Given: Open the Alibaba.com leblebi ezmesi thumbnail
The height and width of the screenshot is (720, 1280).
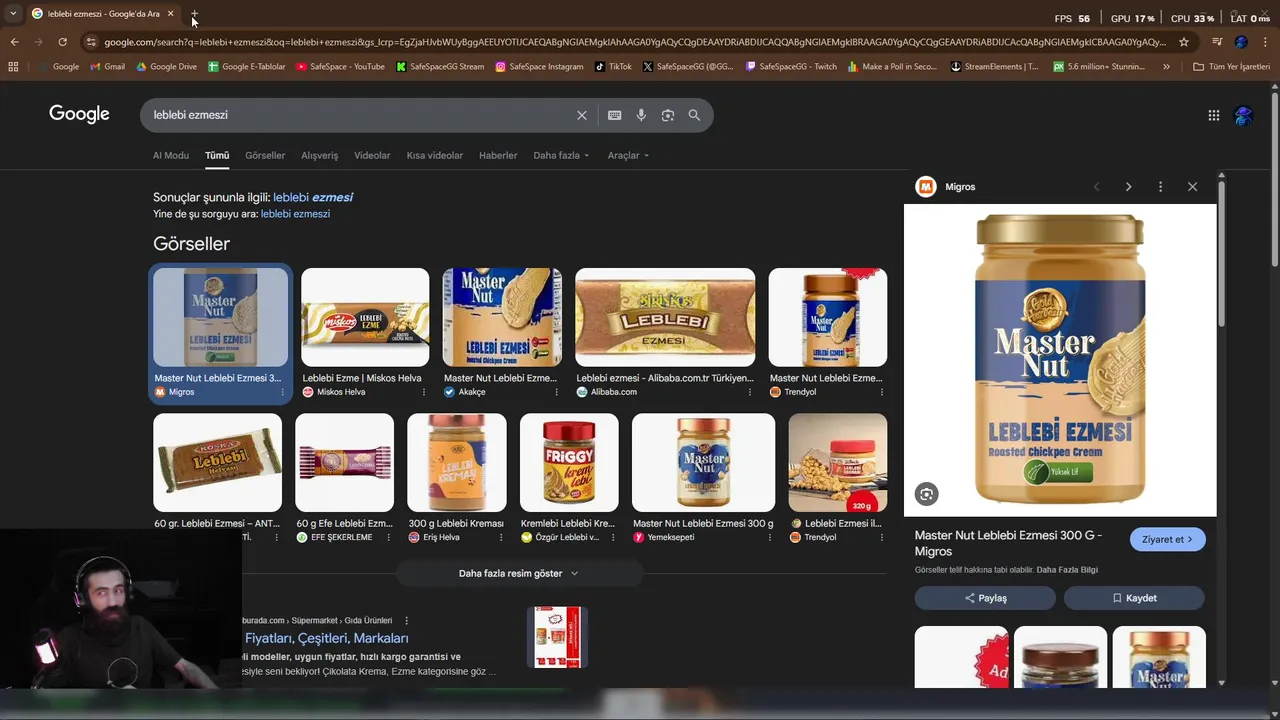Looking at the screenshot, I should [665, 317].
